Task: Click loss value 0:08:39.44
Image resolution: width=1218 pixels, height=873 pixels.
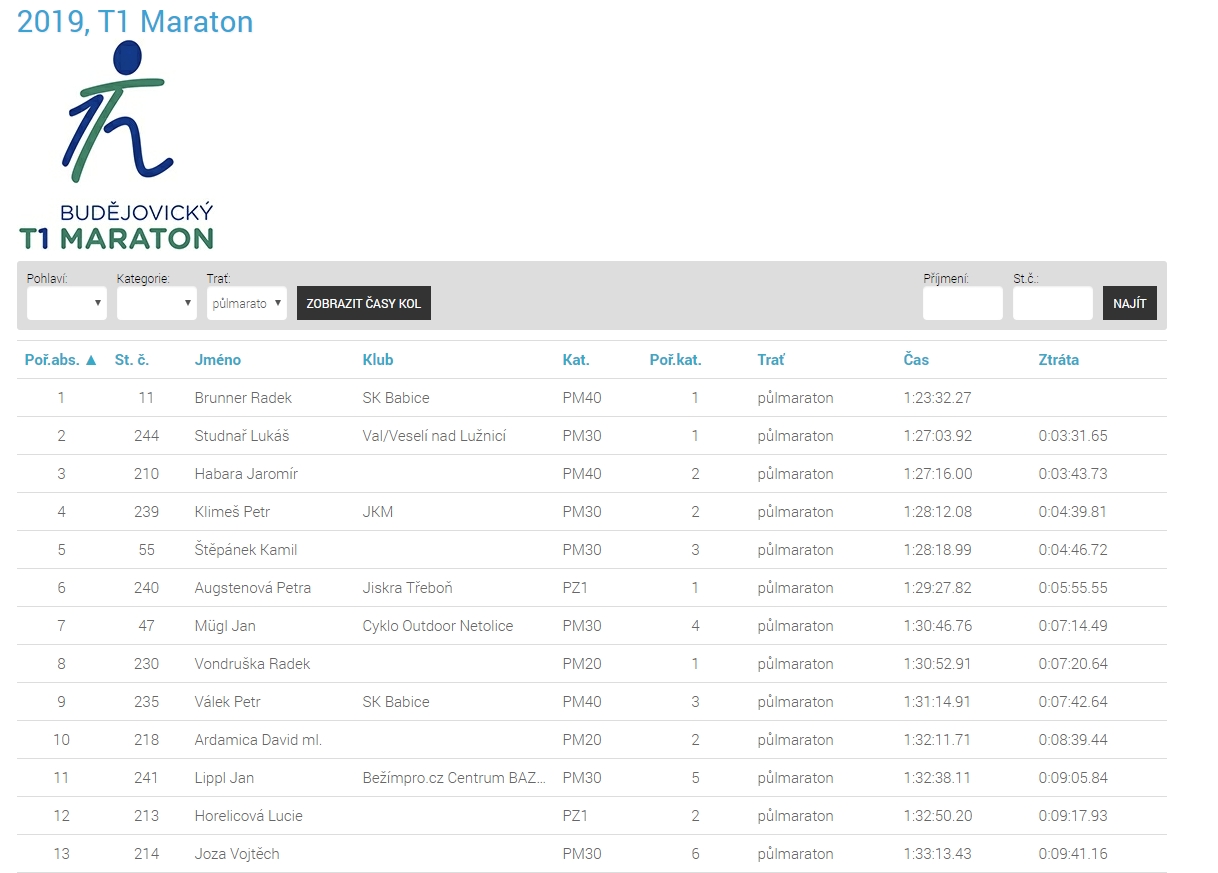Action: (x=1073, y=740)
